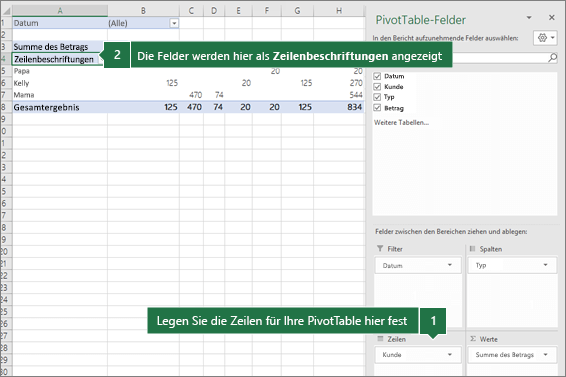
Task: Select column G header
Action: [297, 11]
